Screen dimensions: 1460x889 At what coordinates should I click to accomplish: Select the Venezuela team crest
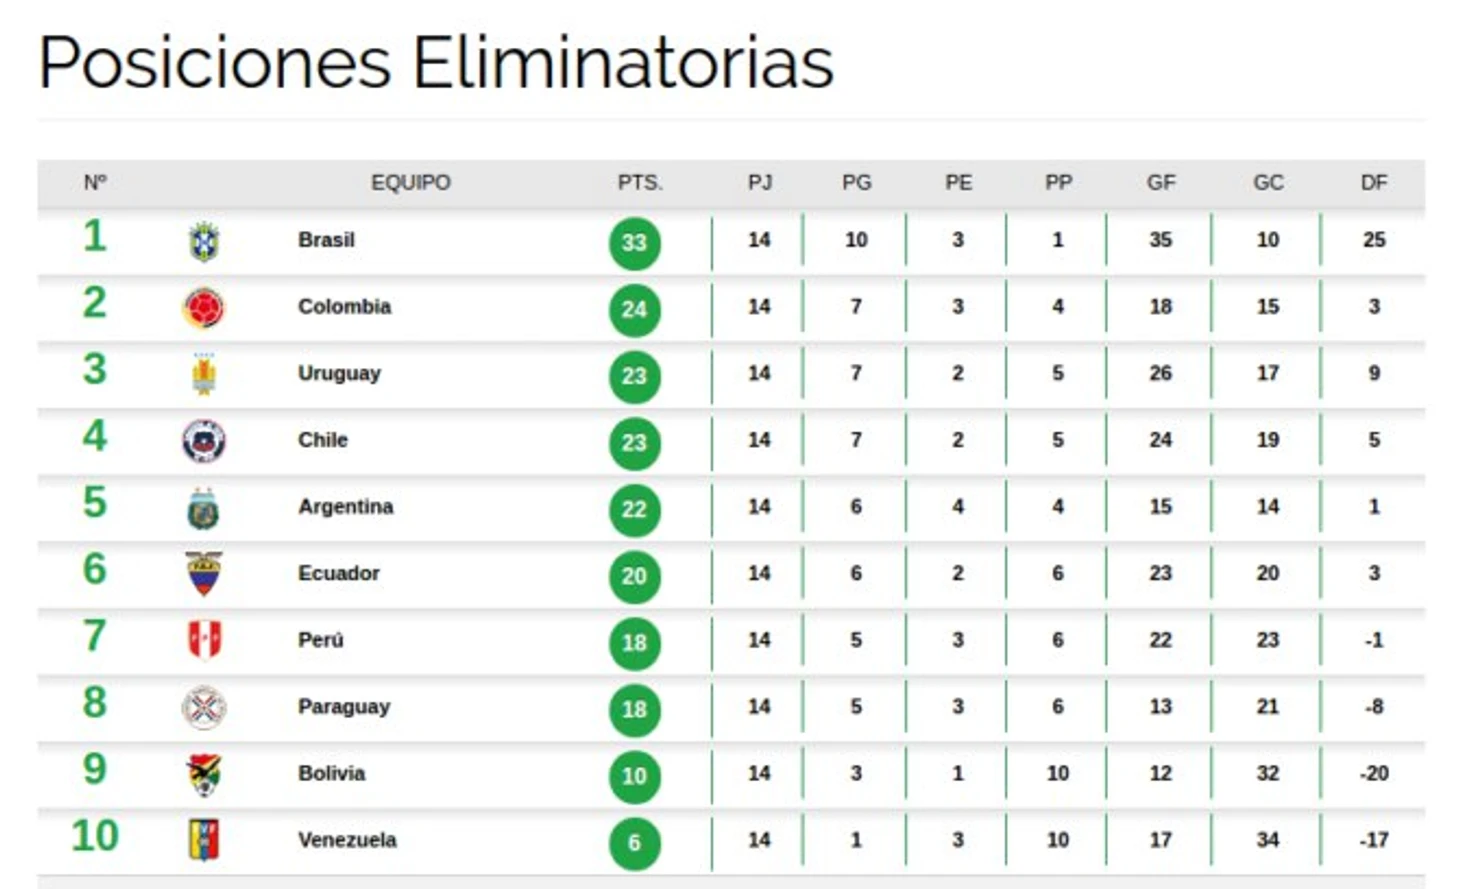click(204, 840)
